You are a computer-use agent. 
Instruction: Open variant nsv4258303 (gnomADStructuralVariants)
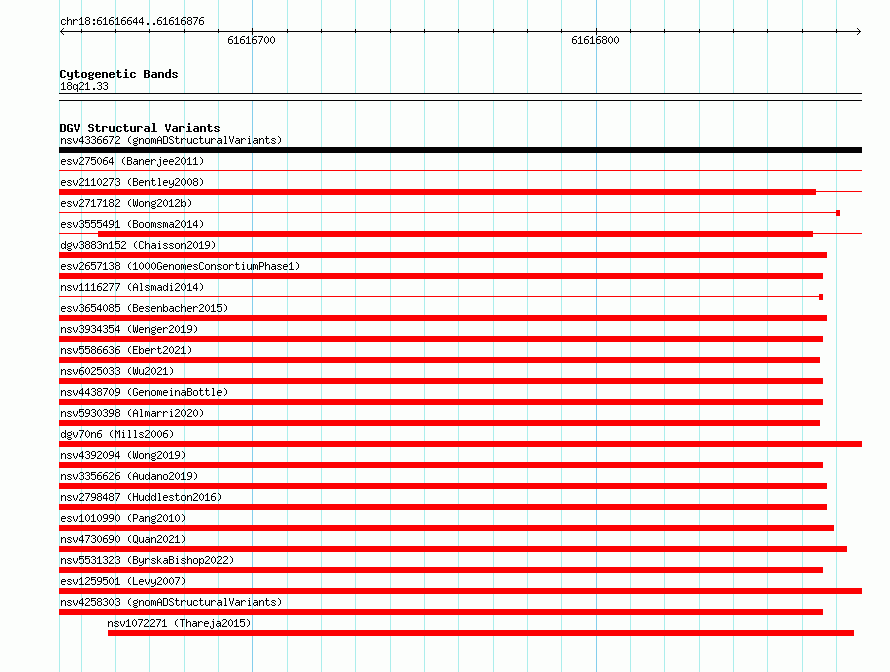(x=171, y=602)
